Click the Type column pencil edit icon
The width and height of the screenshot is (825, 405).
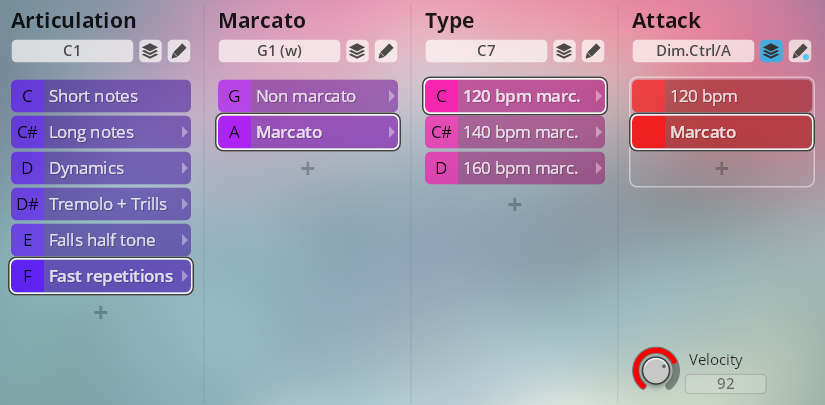click(592, 51)
